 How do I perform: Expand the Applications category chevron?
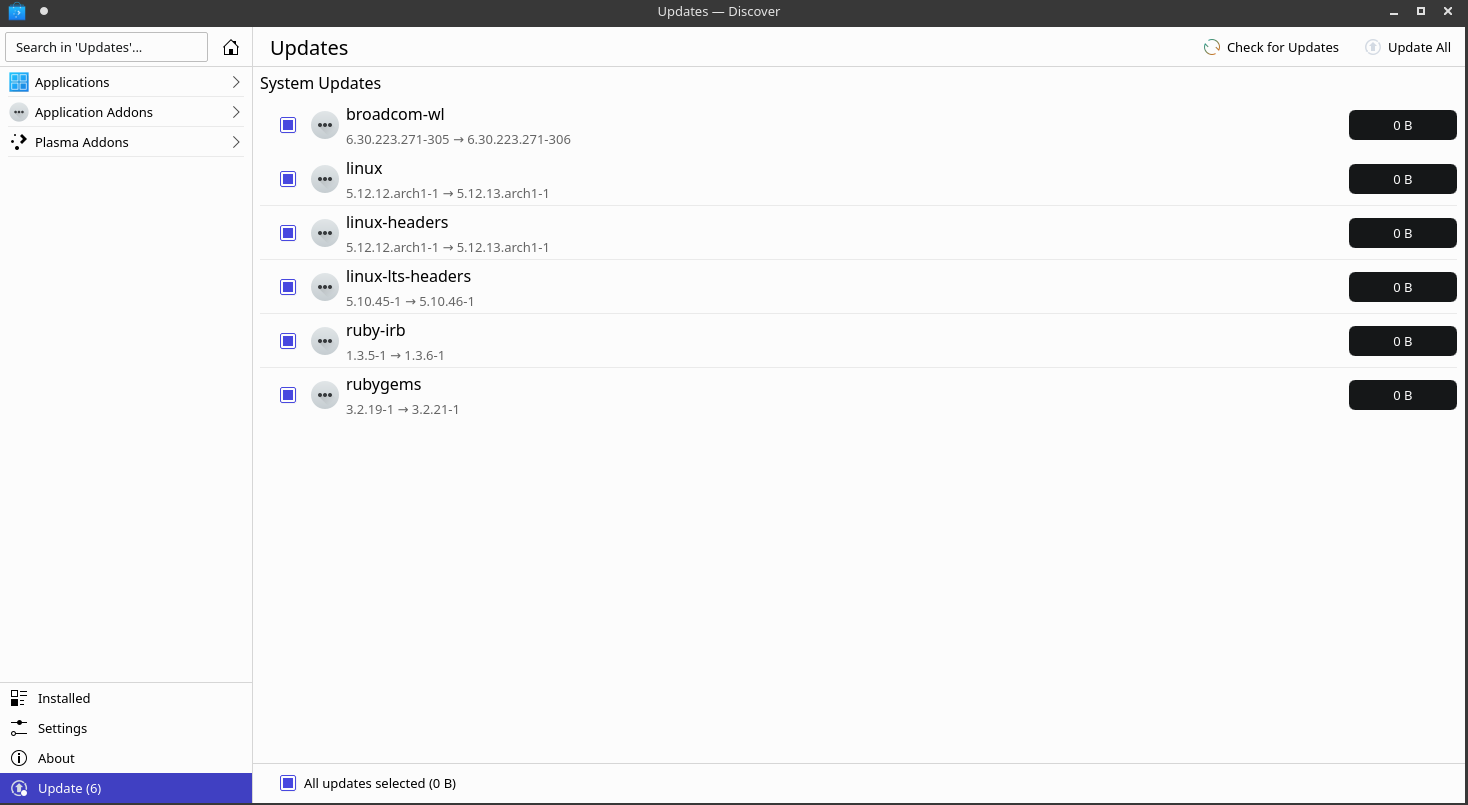(x=236, y=82)
